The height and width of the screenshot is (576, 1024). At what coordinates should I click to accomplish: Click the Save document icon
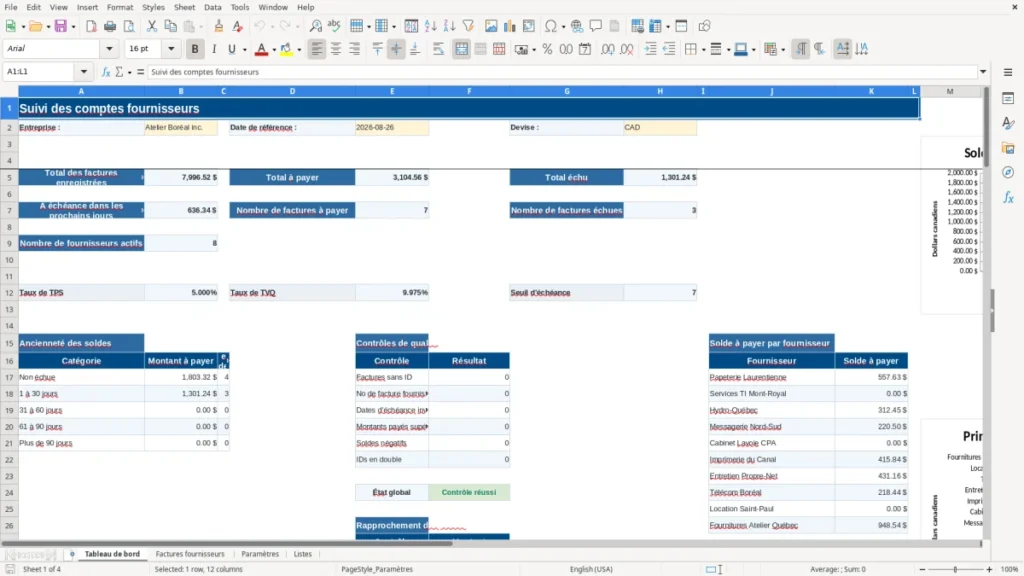pyautogui.click(x=60, y=26)
